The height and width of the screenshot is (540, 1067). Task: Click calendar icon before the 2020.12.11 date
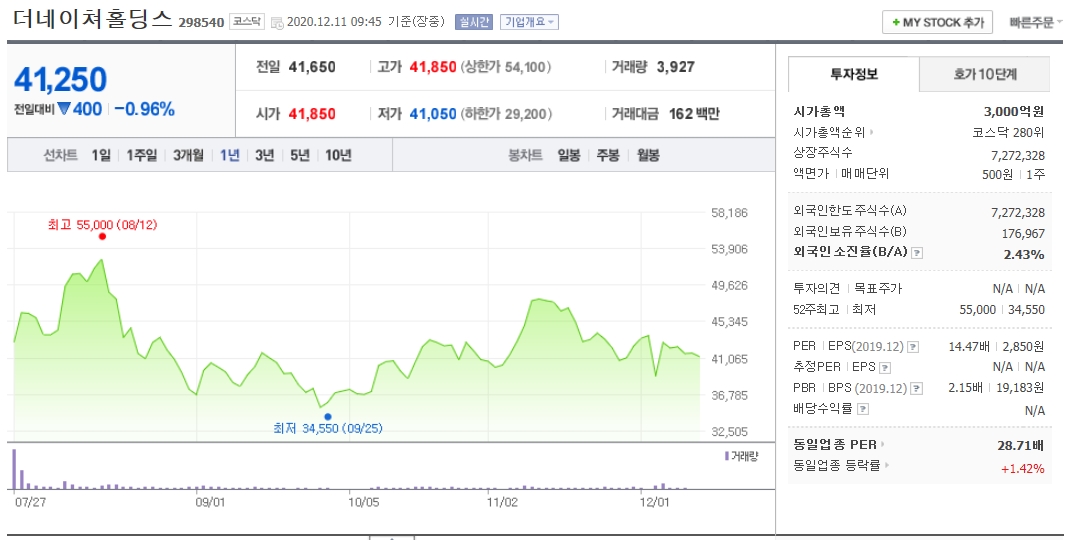[x=277, y=22]
